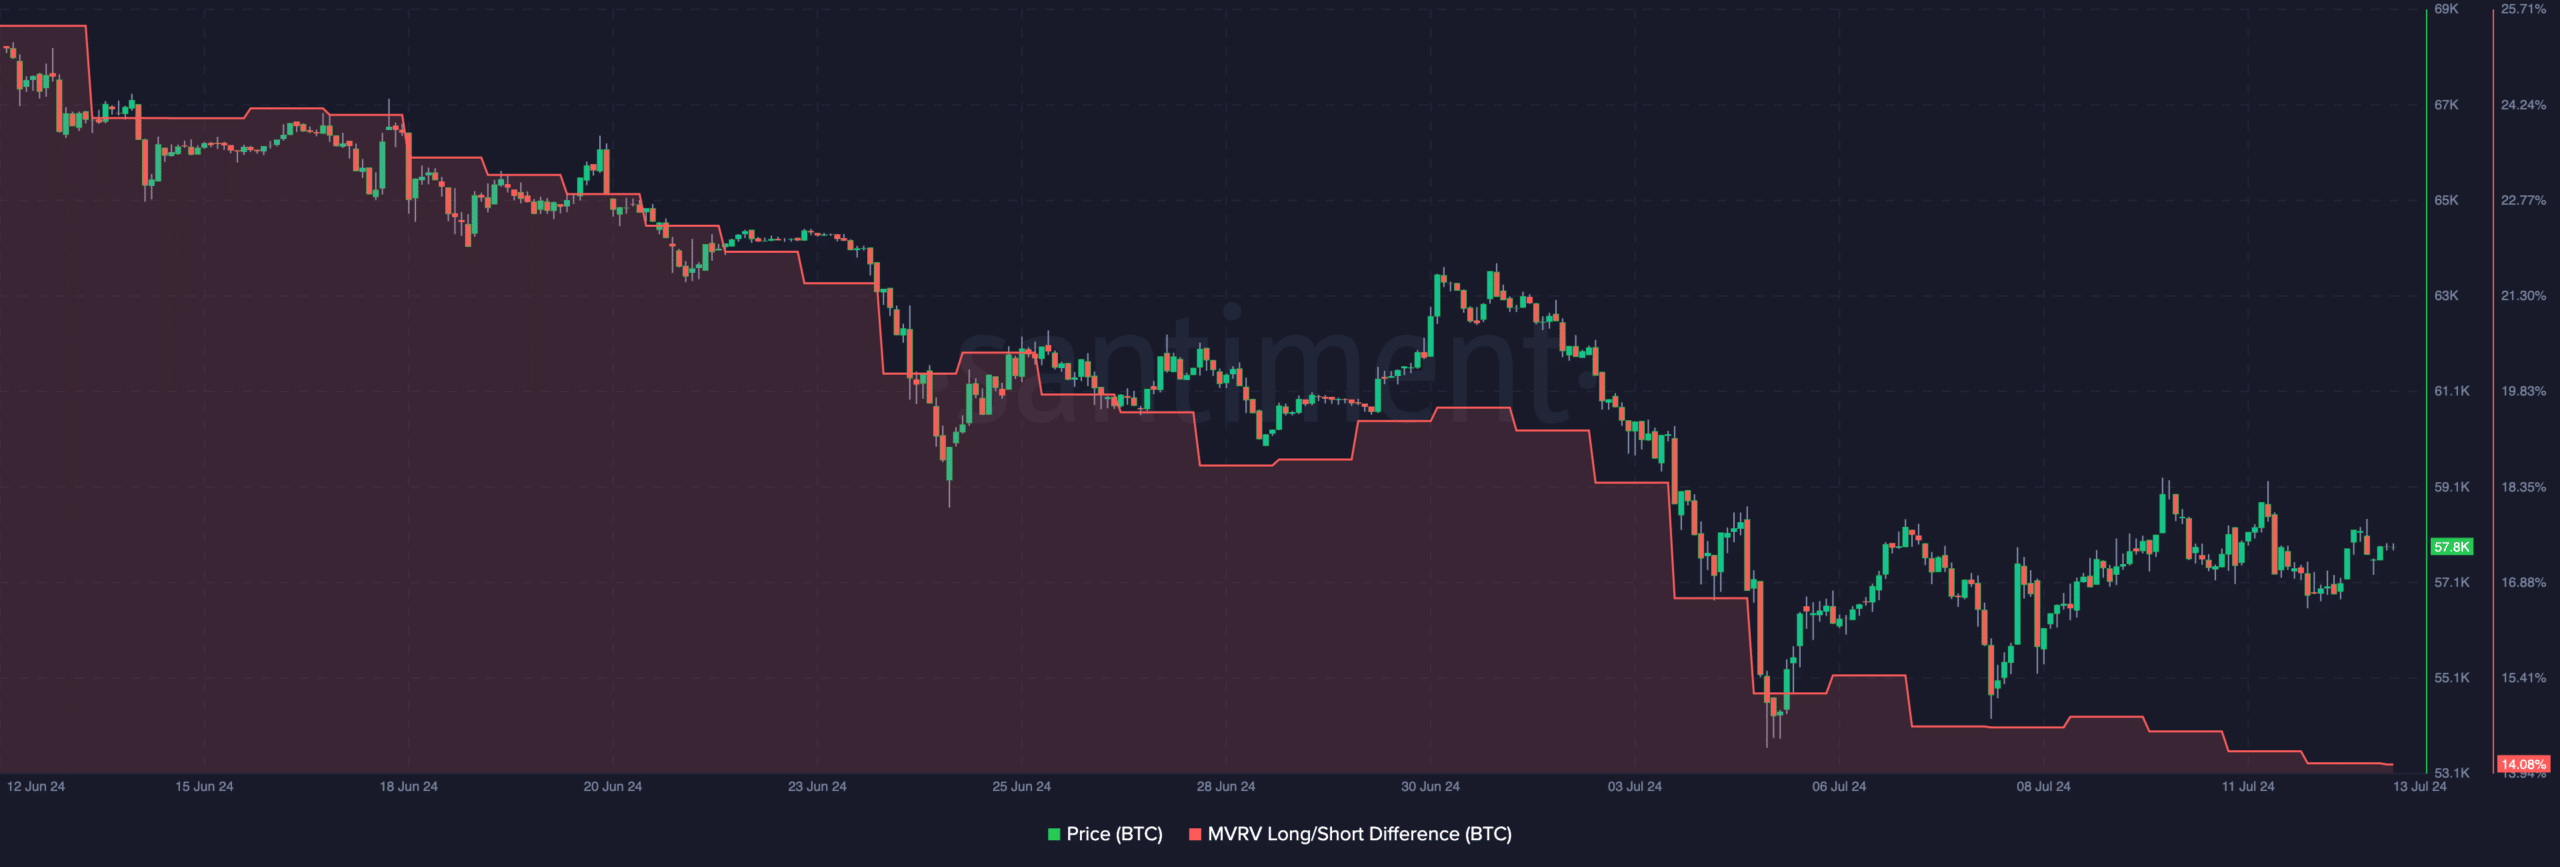The width and height of the screenshot is (2560, 867).
Task: Toggle the Price (BTC) legend entry
Action: tap(1105, 834)
